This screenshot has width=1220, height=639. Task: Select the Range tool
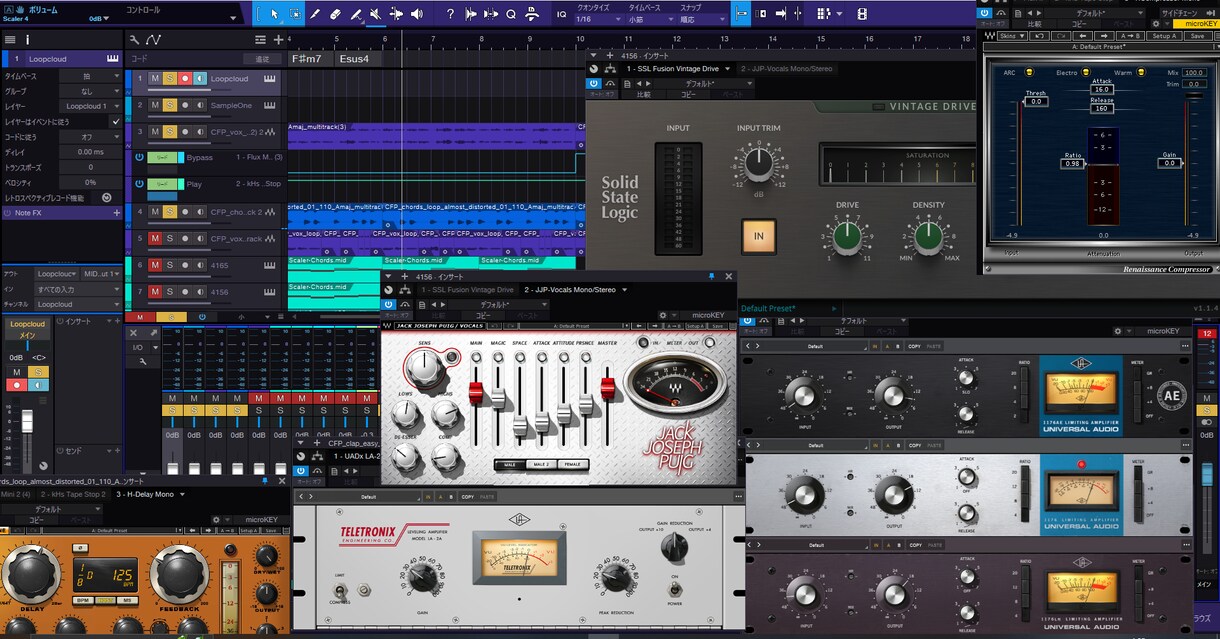[x=296, y=14]
